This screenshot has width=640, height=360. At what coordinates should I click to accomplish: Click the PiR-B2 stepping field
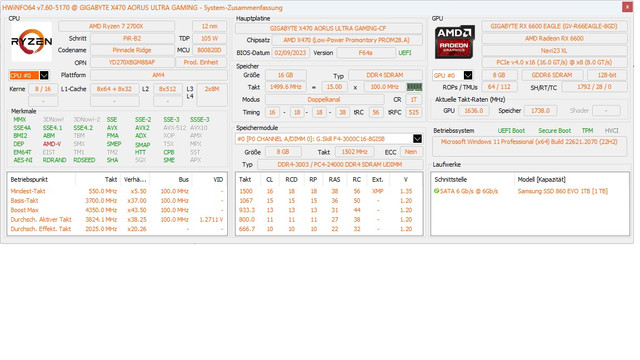pyautogui.click(x=132, y=38)
